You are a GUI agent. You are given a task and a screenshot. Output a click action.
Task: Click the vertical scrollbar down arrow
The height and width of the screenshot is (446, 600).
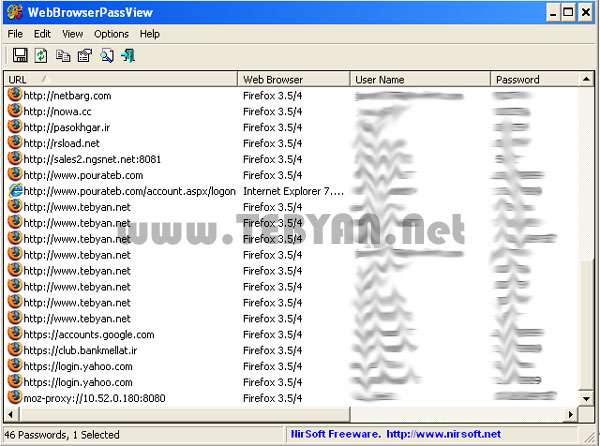pyautogui.click(x=586, y=399)
